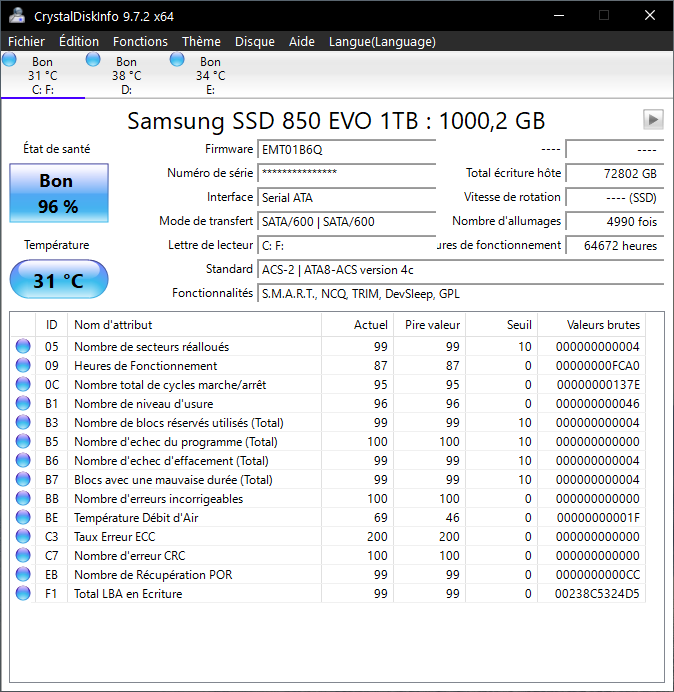This screenshot has width=674, height=692.
Task: Click the ID column header
Action: pos(52,325)
